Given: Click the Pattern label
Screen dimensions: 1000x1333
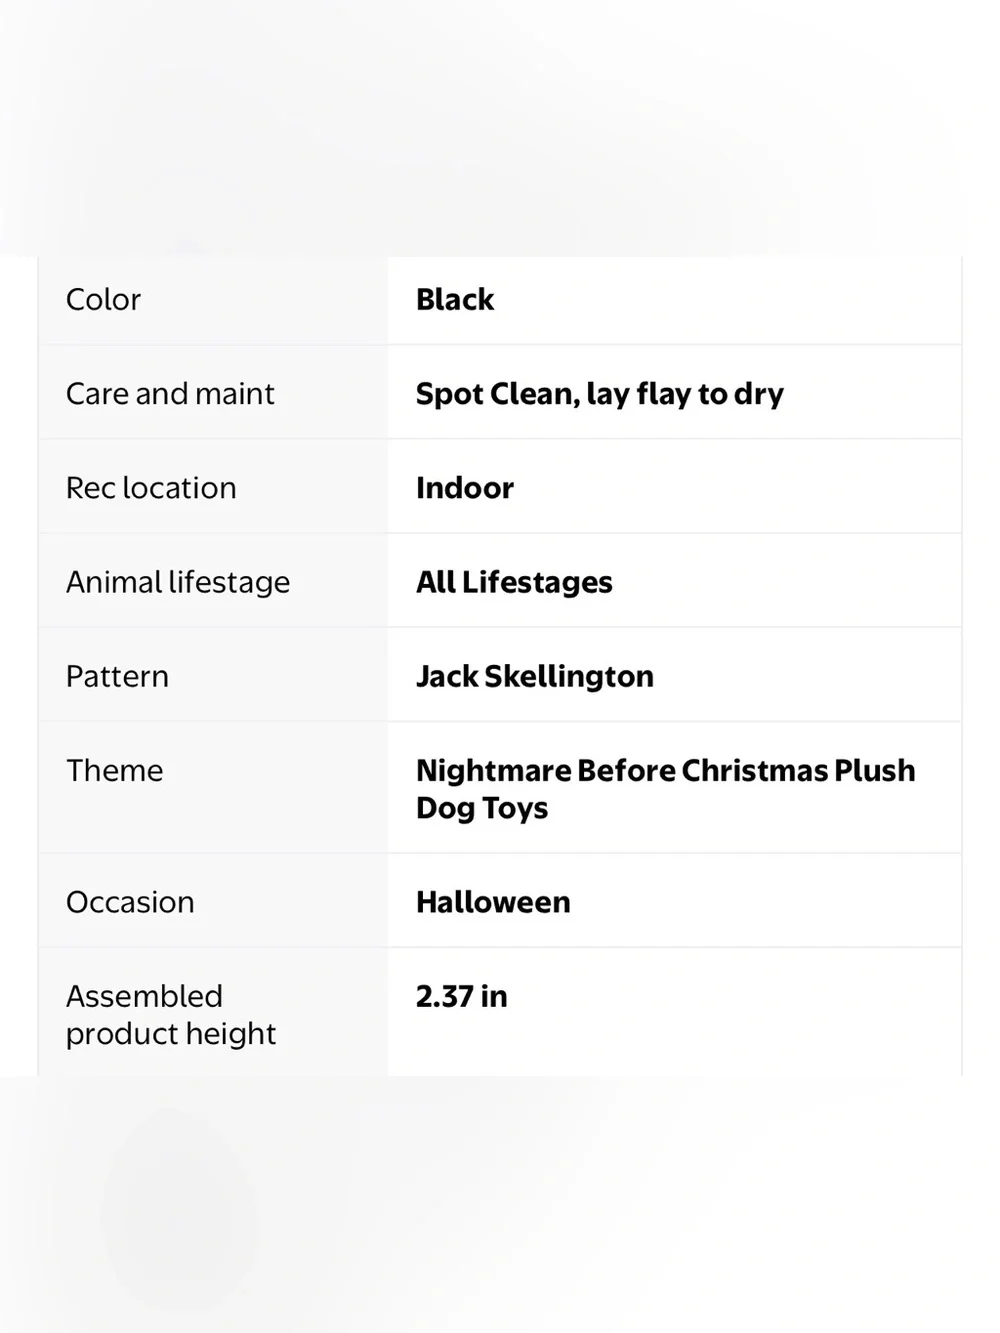Looking at the screenshot, I should pyautogui.click(x=117, y=676).
